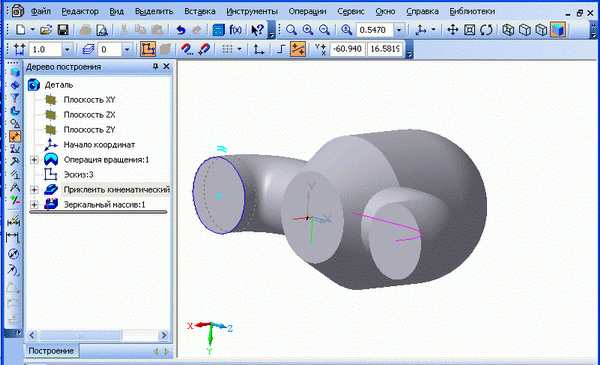
Task: Click the Rotate view icon
Action: pos(486,30)
